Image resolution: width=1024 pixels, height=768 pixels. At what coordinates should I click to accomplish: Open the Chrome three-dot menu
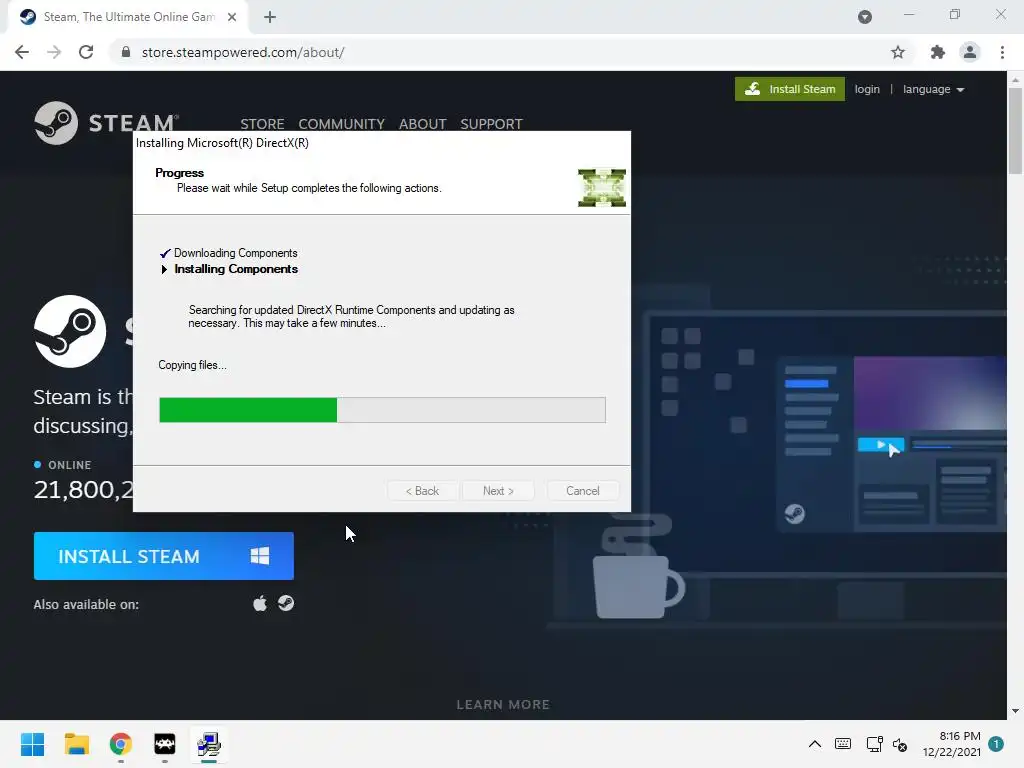[1002, 52]
